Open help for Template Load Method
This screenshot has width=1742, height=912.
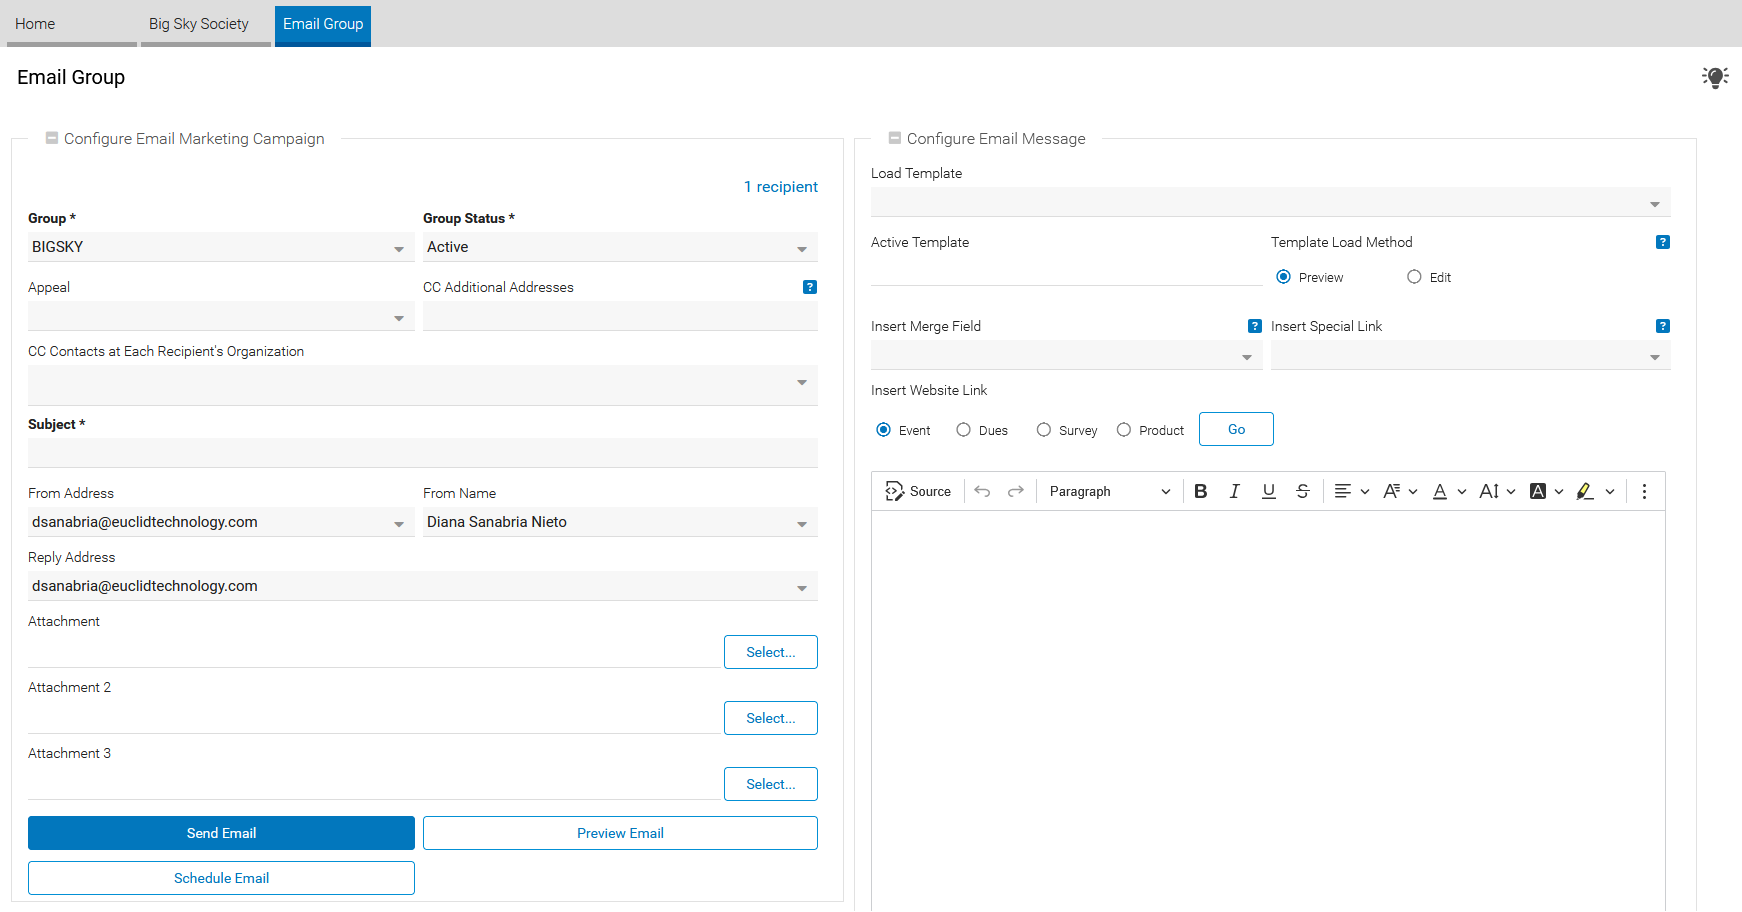(x=1663, y=242)
